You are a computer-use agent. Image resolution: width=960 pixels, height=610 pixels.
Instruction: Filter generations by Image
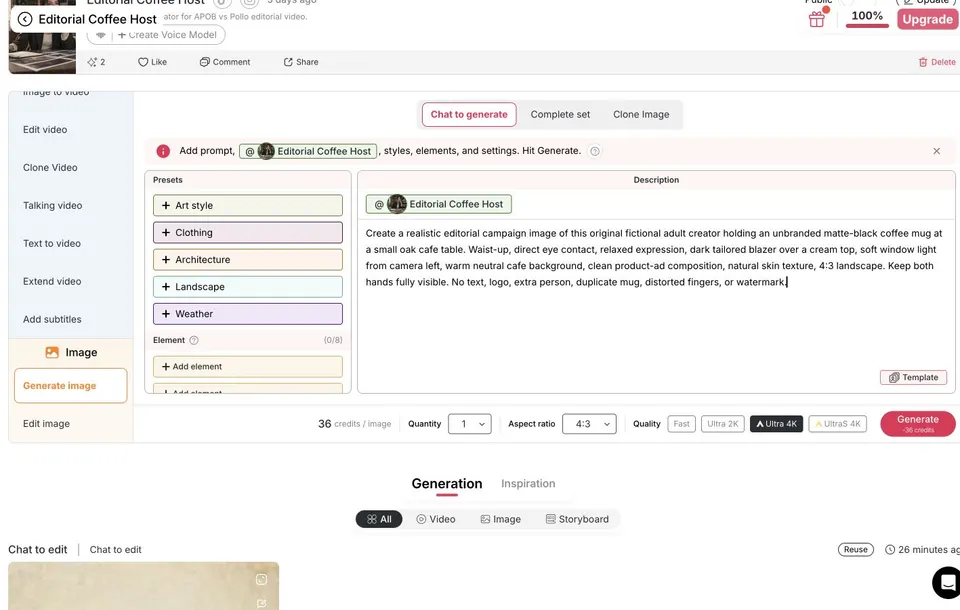pos(500,519)
